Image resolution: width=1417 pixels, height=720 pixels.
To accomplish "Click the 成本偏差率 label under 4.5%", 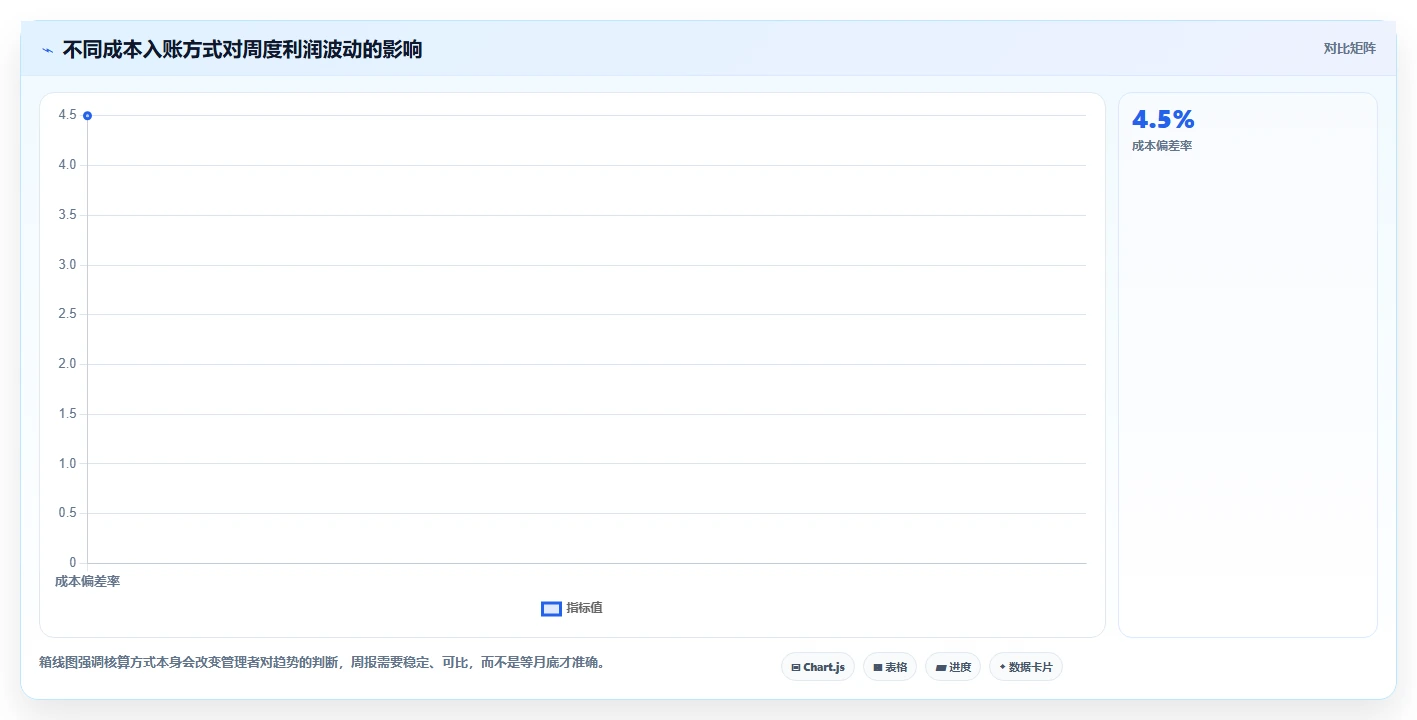I will tap(1162, 146).
